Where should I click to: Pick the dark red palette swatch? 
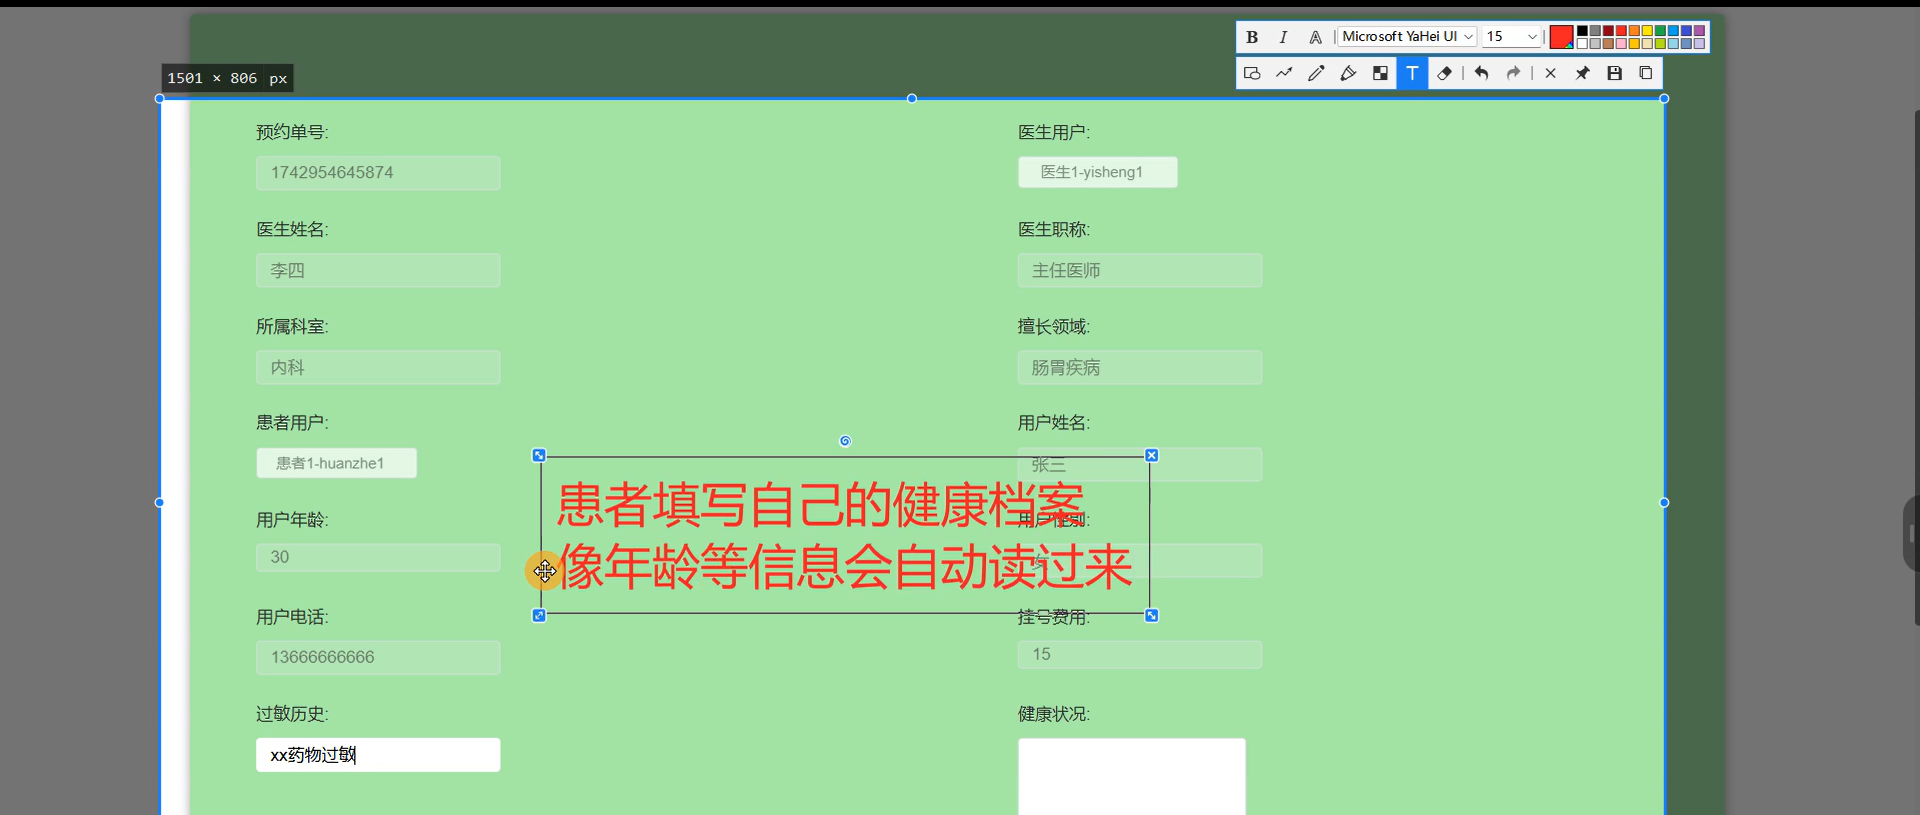point(1608,30)
